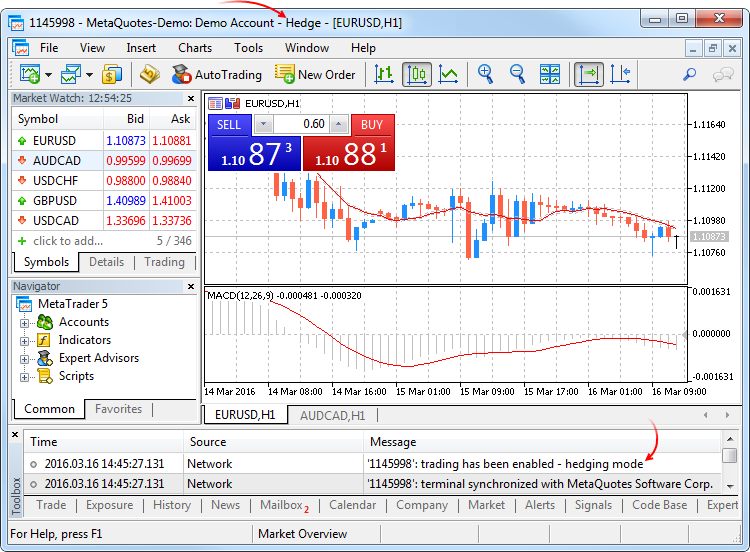Switch to line chart icon
Image resolution: width=750 pixels, height=552 pixels.
click(x=449, y=74)
